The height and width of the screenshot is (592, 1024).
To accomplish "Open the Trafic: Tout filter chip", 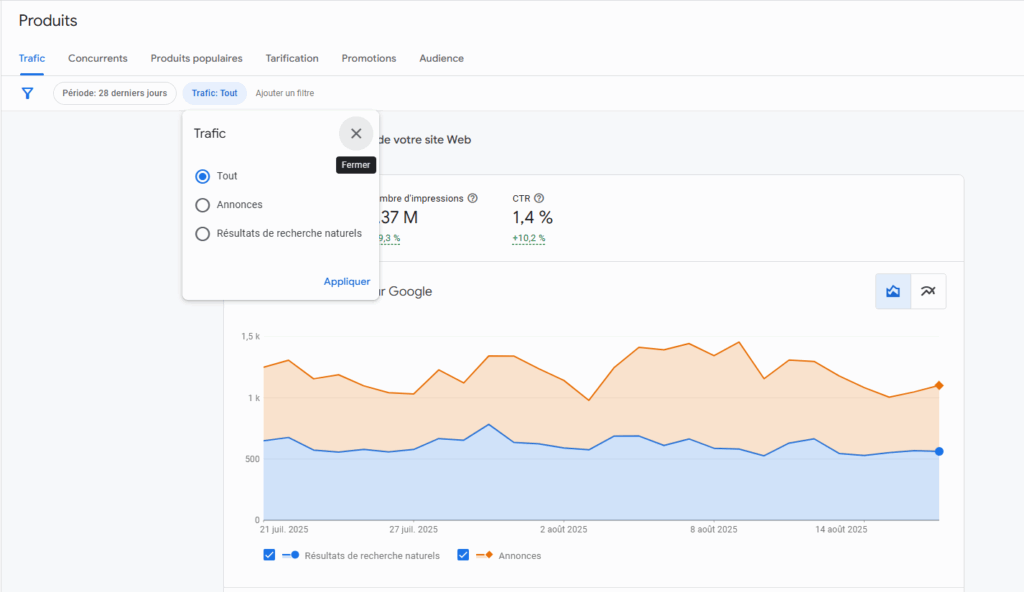I will (x=214, y=93).
